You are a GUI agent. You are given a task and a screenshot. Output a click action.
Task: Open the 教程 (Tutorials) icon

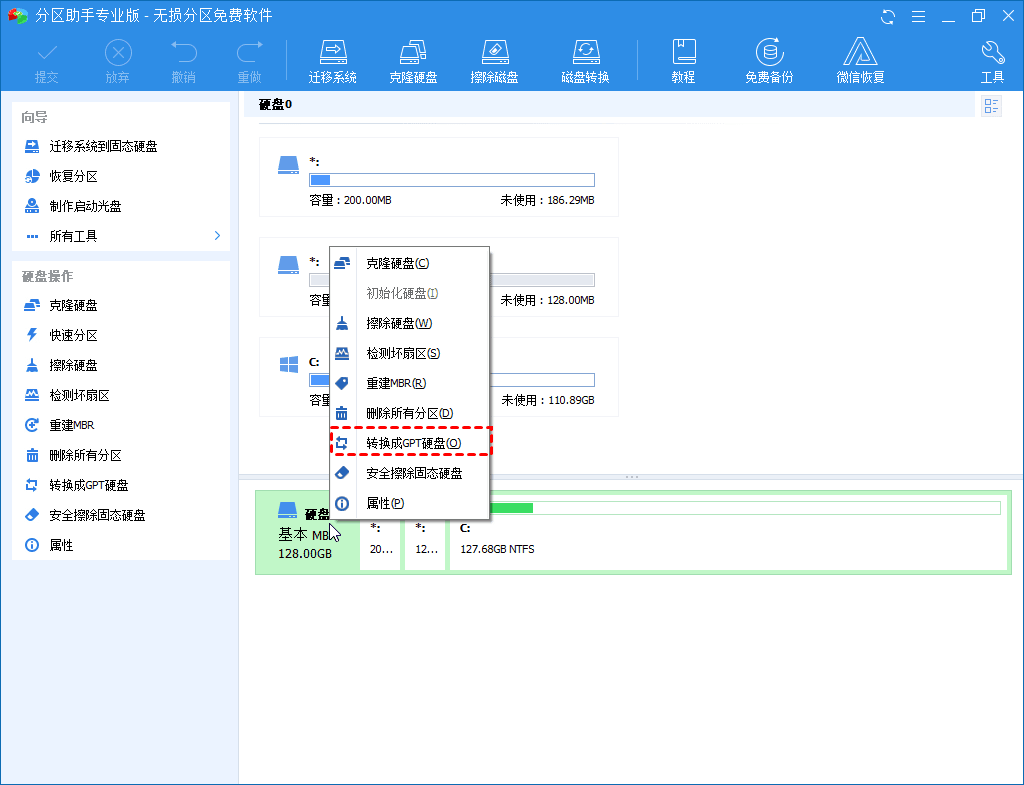pos(684,59)
